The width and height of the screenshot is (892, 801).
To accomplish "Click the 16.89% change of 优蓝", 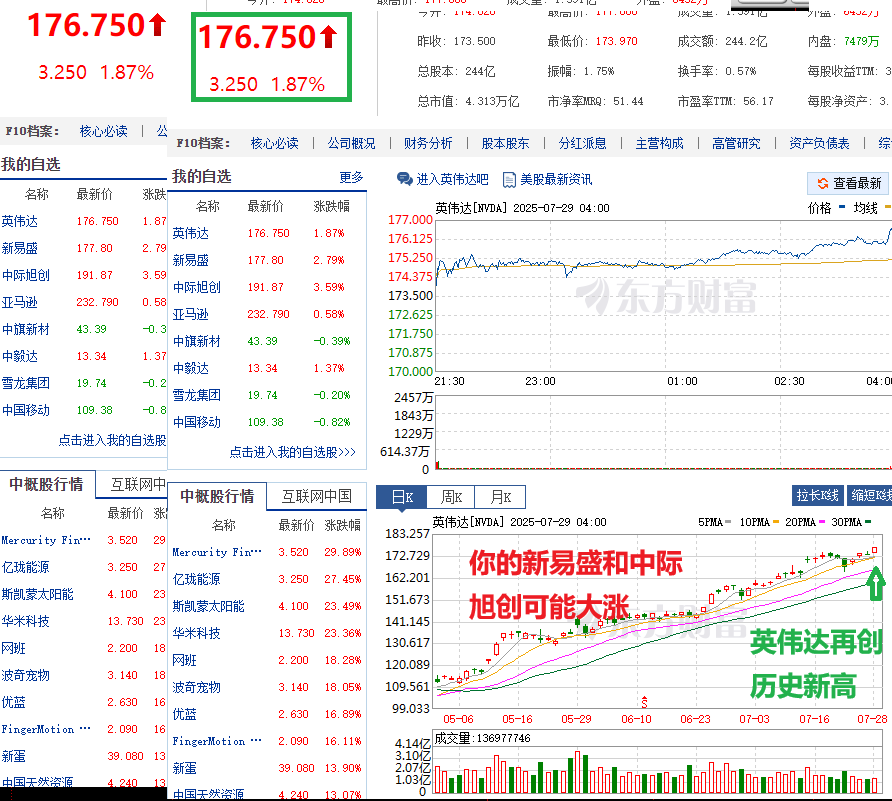I will 342,715.
